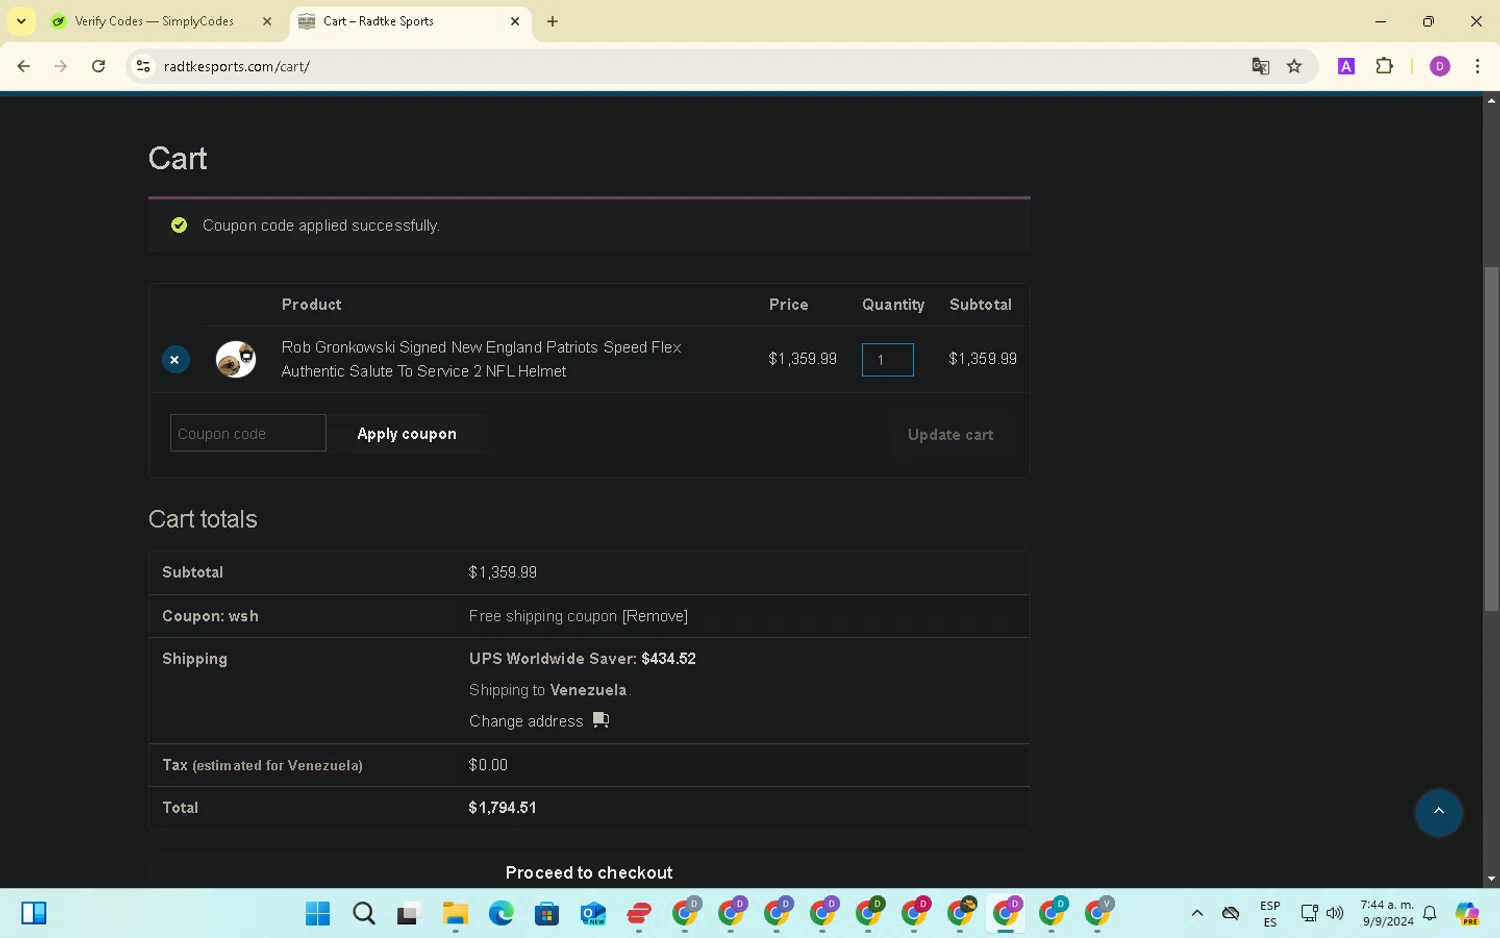Bookmark this cart page with the star
This screenshot has height=938, width=1500.
(x=1294, y=66)
